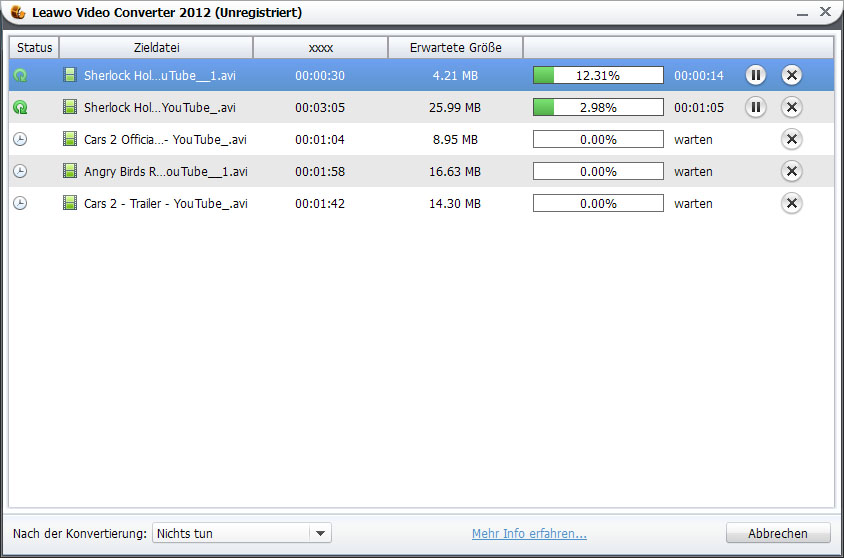Screen dimensions: 844x558
Task: Click the Leawo app logo in title bar
Action: [x=18, y=12]
